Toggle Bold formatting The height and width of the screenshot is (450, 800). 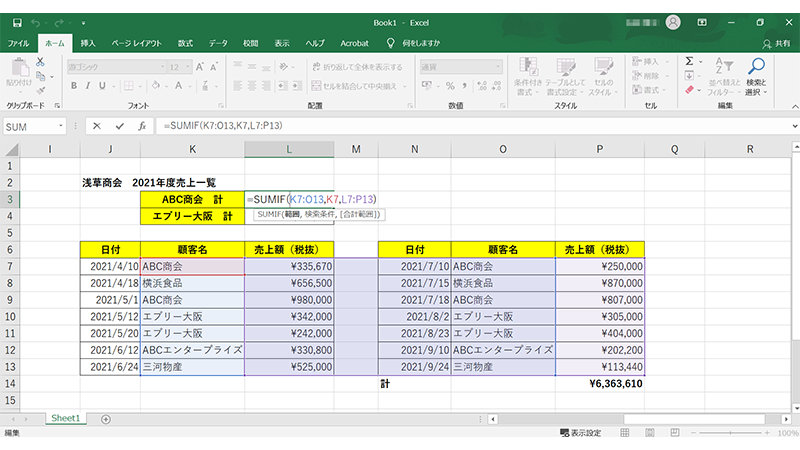pyautogui.click(x=74, y=86)
